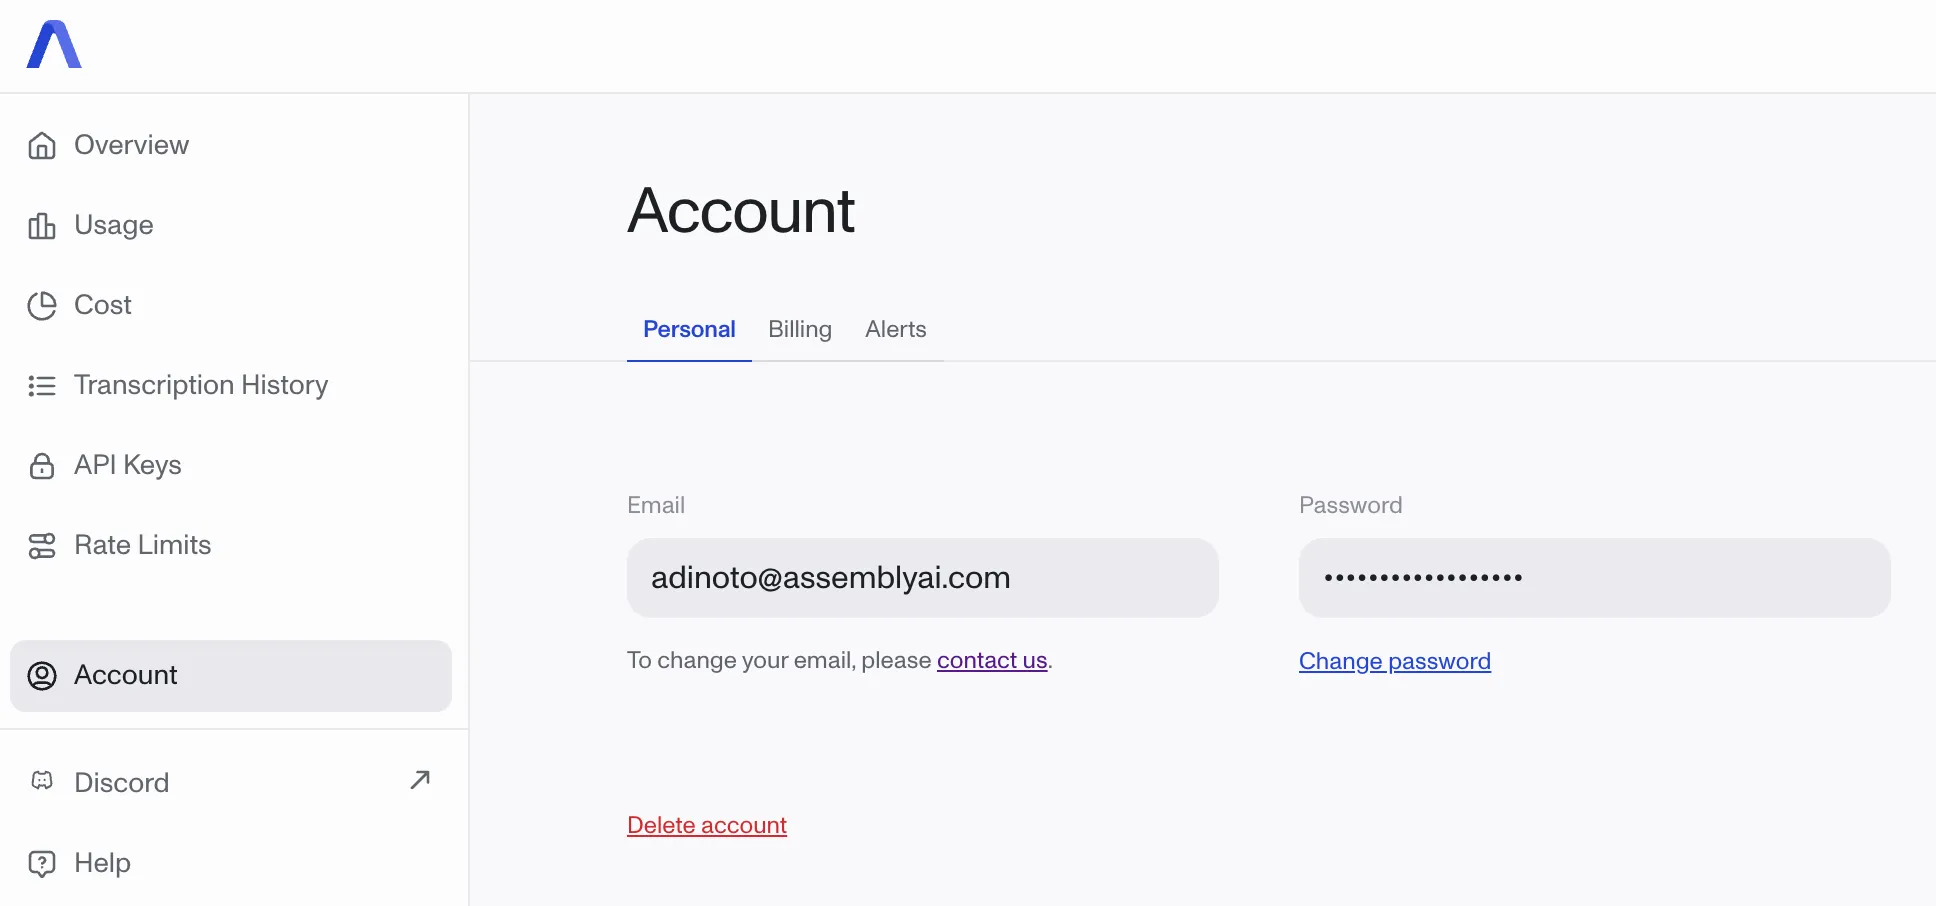This screenshot has height=906, width=1936.
Task: Click the API Keys lock icon
Action: 42,466
